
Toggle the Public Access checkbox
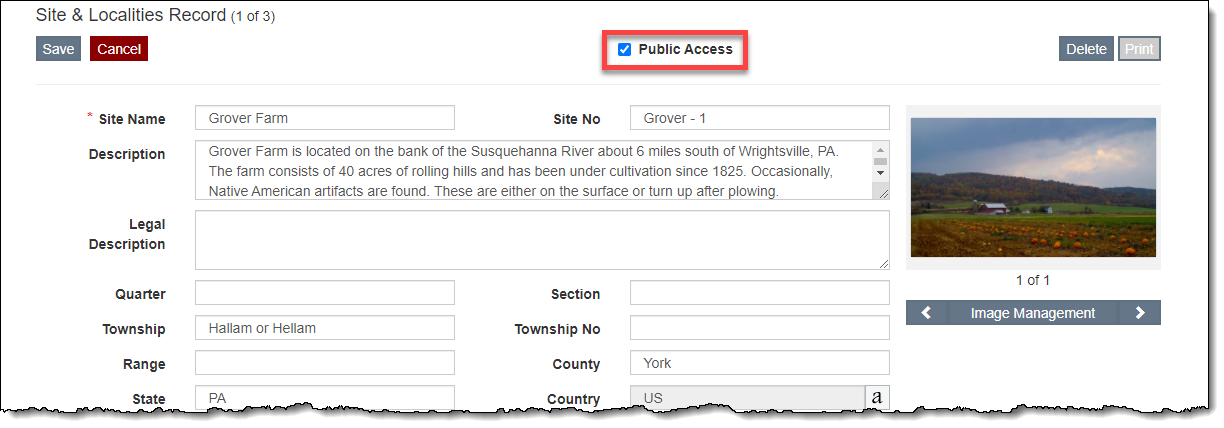coord(625,50)
